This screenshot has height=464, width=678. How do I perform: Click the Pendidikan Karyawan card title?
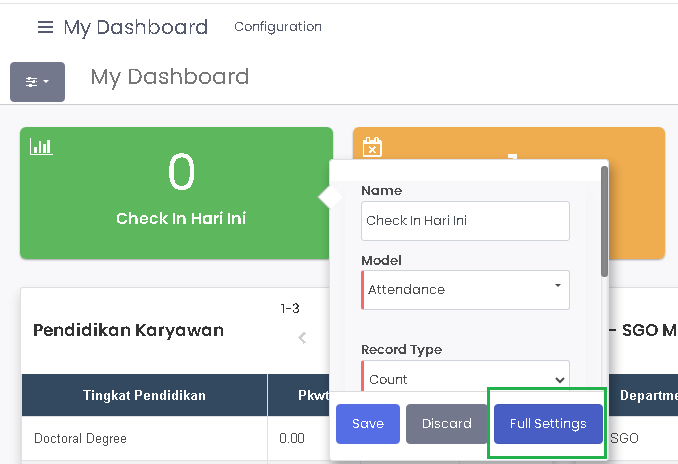pyautogui.click(x=128, y=330)
